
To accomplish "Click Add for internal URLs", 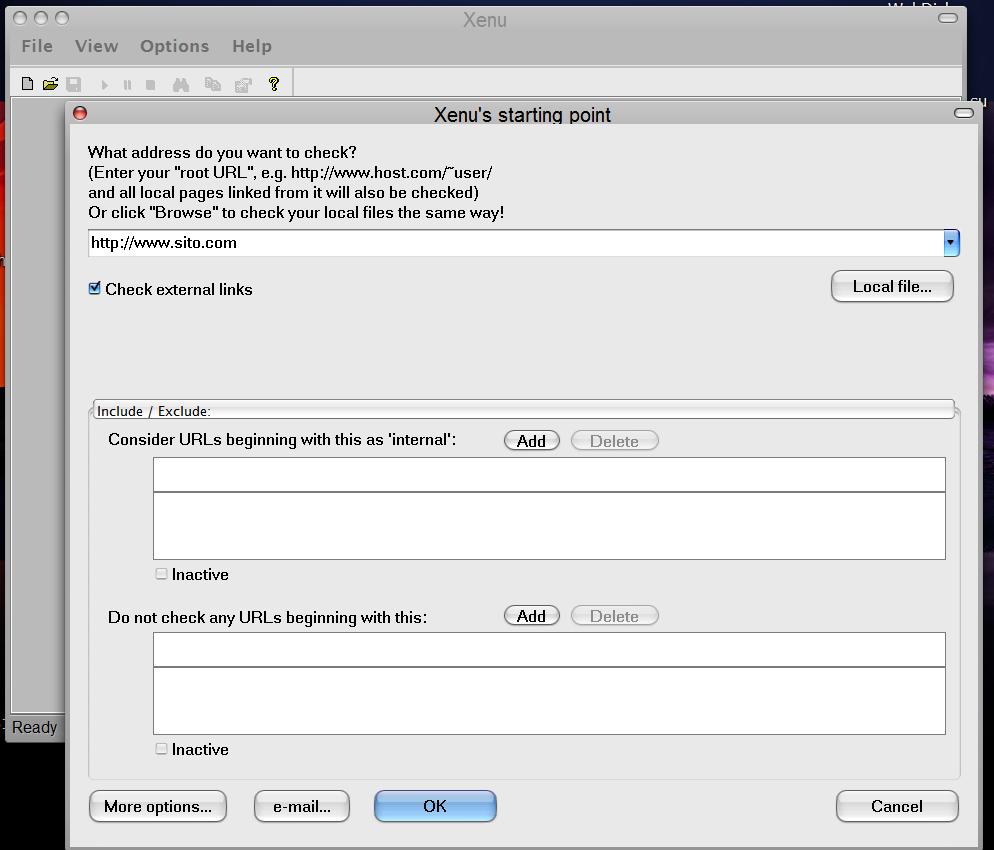I will coord(531,441).
